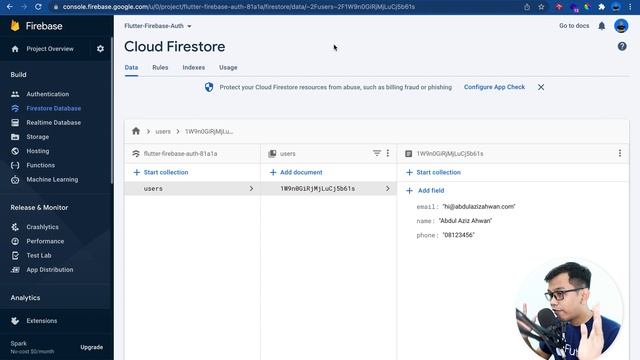This screenshot has height=360, width=640.
Task: Click the document ID in breadcrumb
Action: [x=209, y=131]
